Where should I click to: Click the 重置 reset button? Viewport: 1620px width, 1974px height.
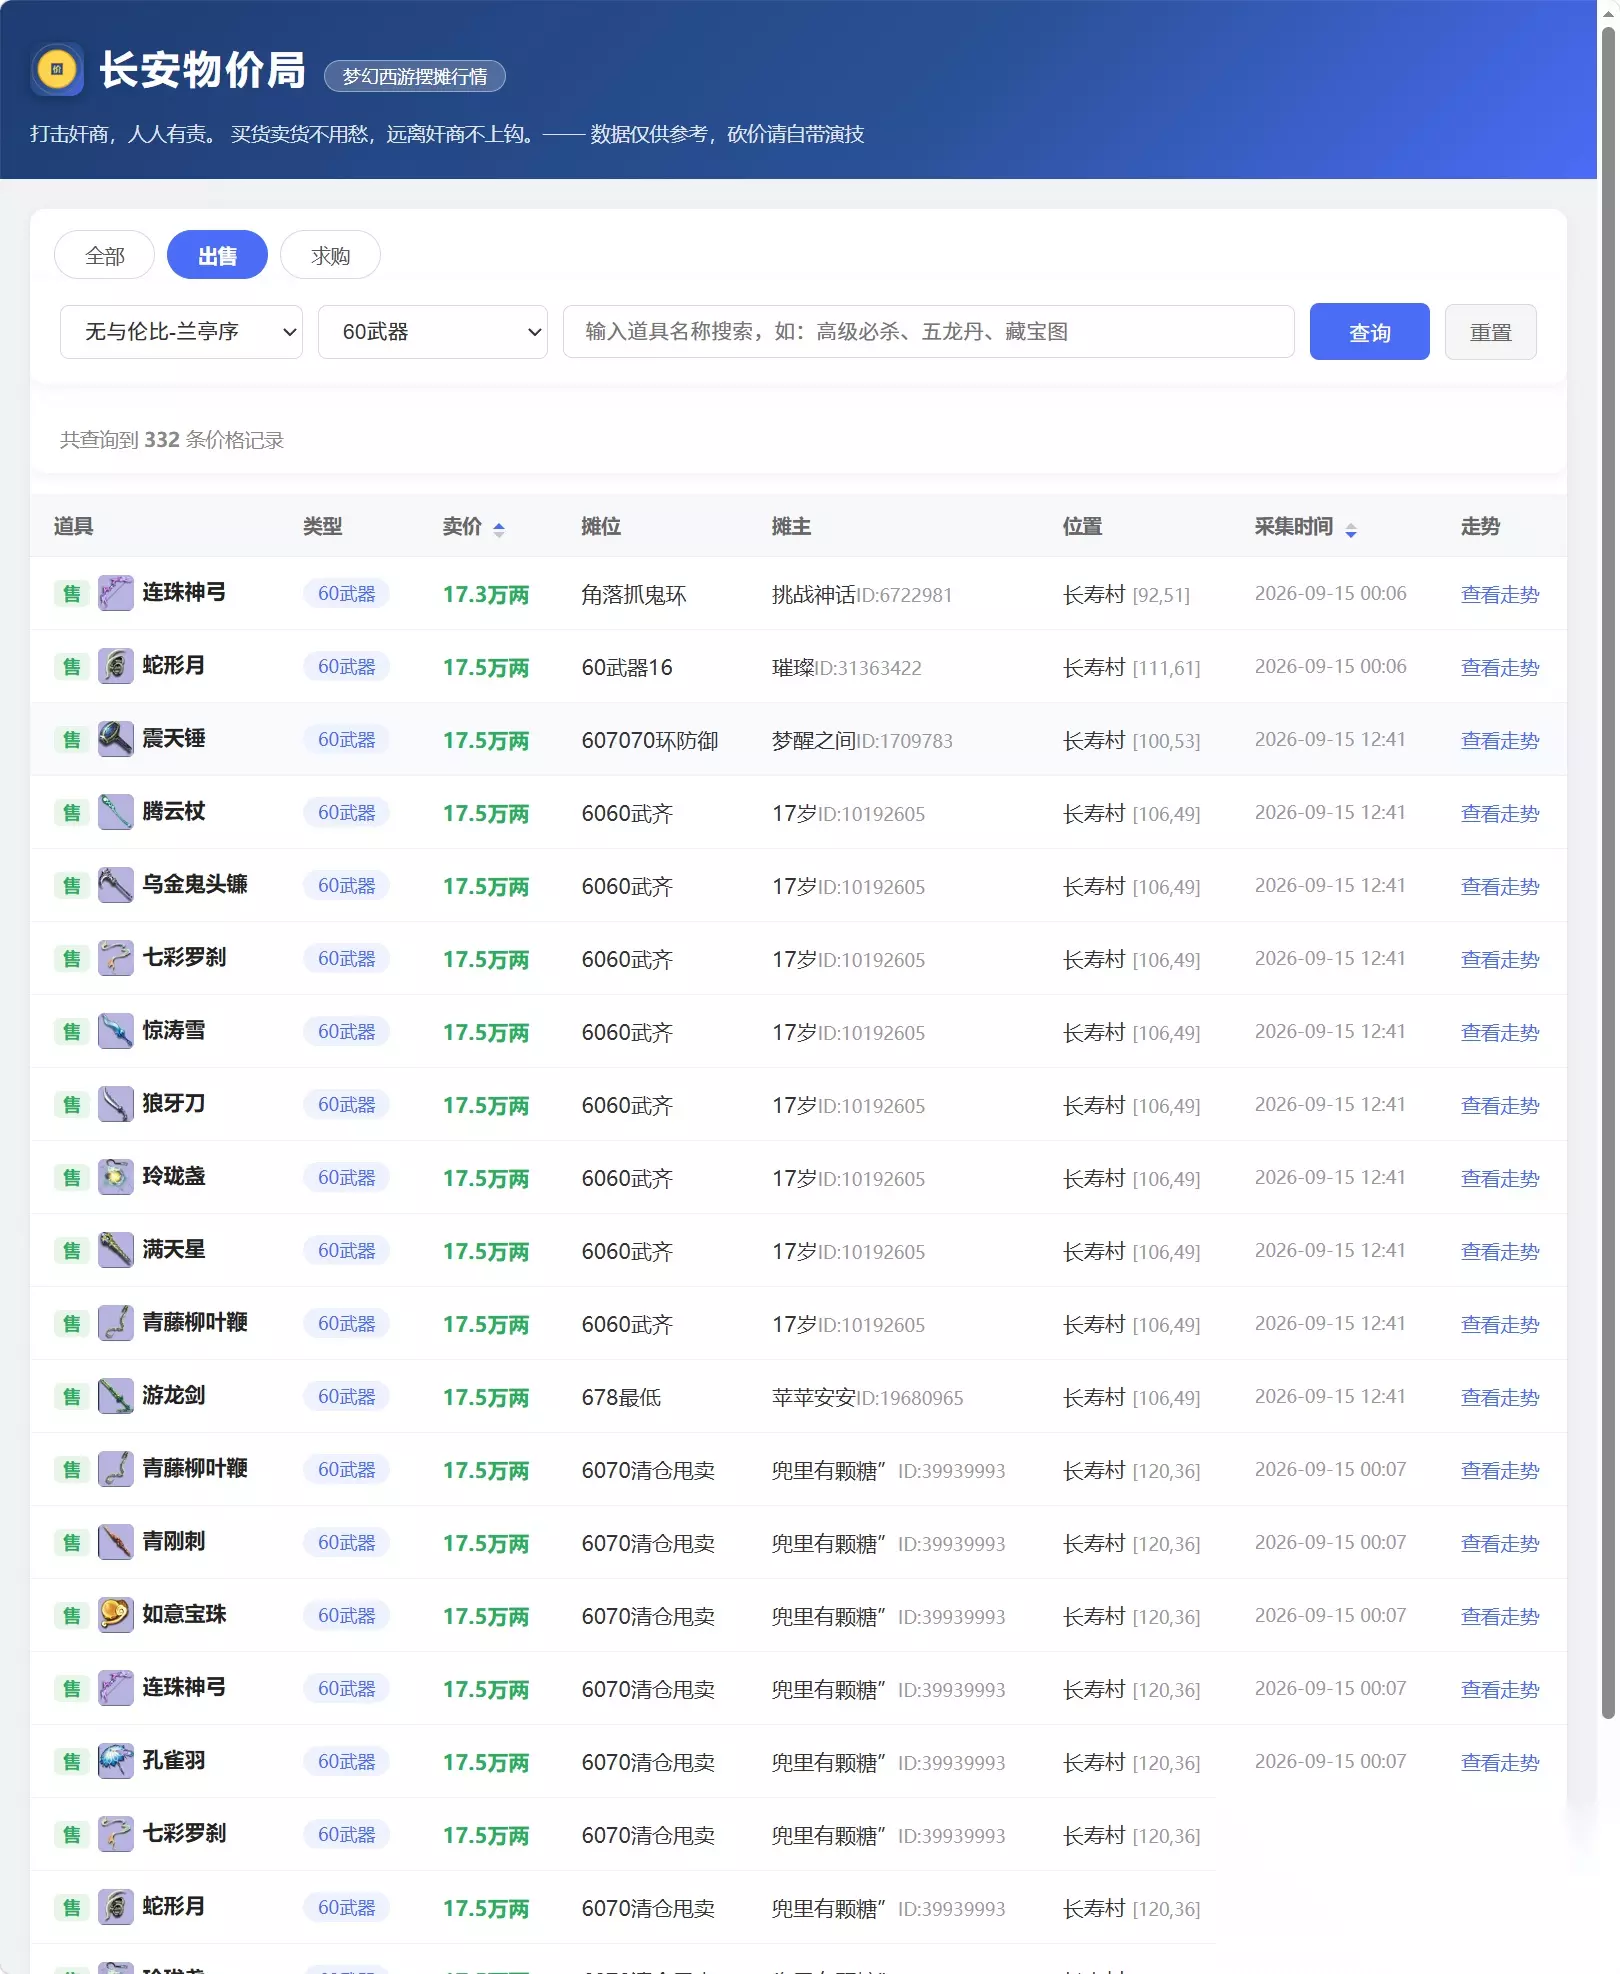[x=1490, y=332]
